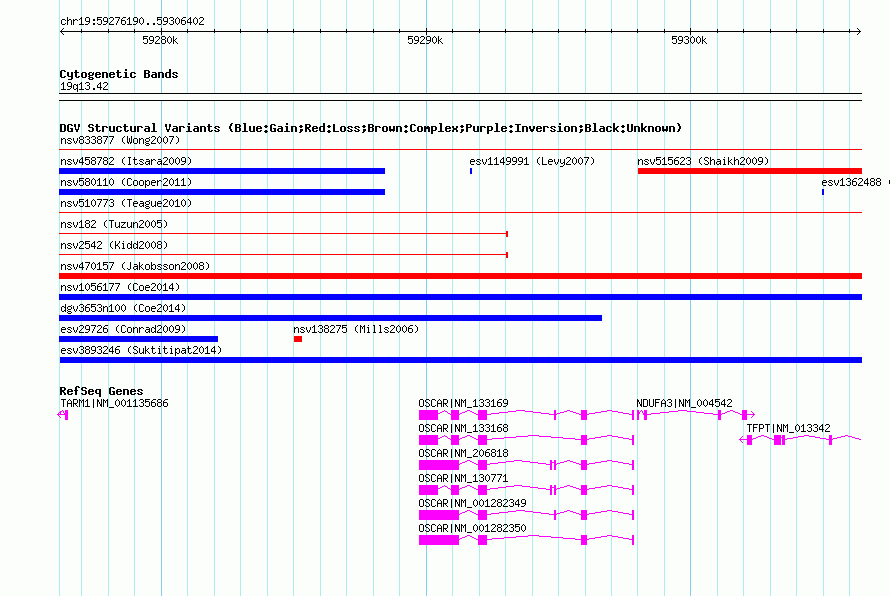This screenshot has width=890, height=596.
Task: Click the short blue bar under esv29726
Action: click(138, 339)
